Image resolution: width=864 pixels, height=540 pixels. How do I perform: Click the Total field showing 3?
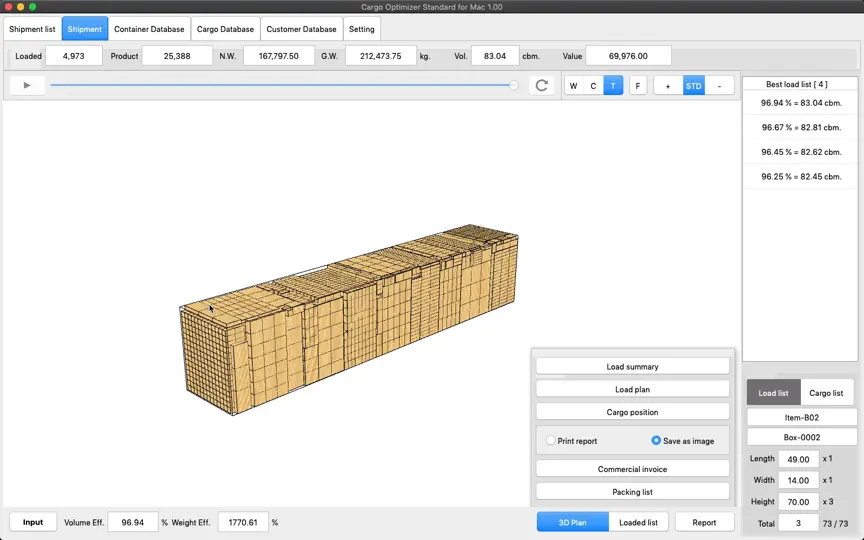click(x=798, y=523)
